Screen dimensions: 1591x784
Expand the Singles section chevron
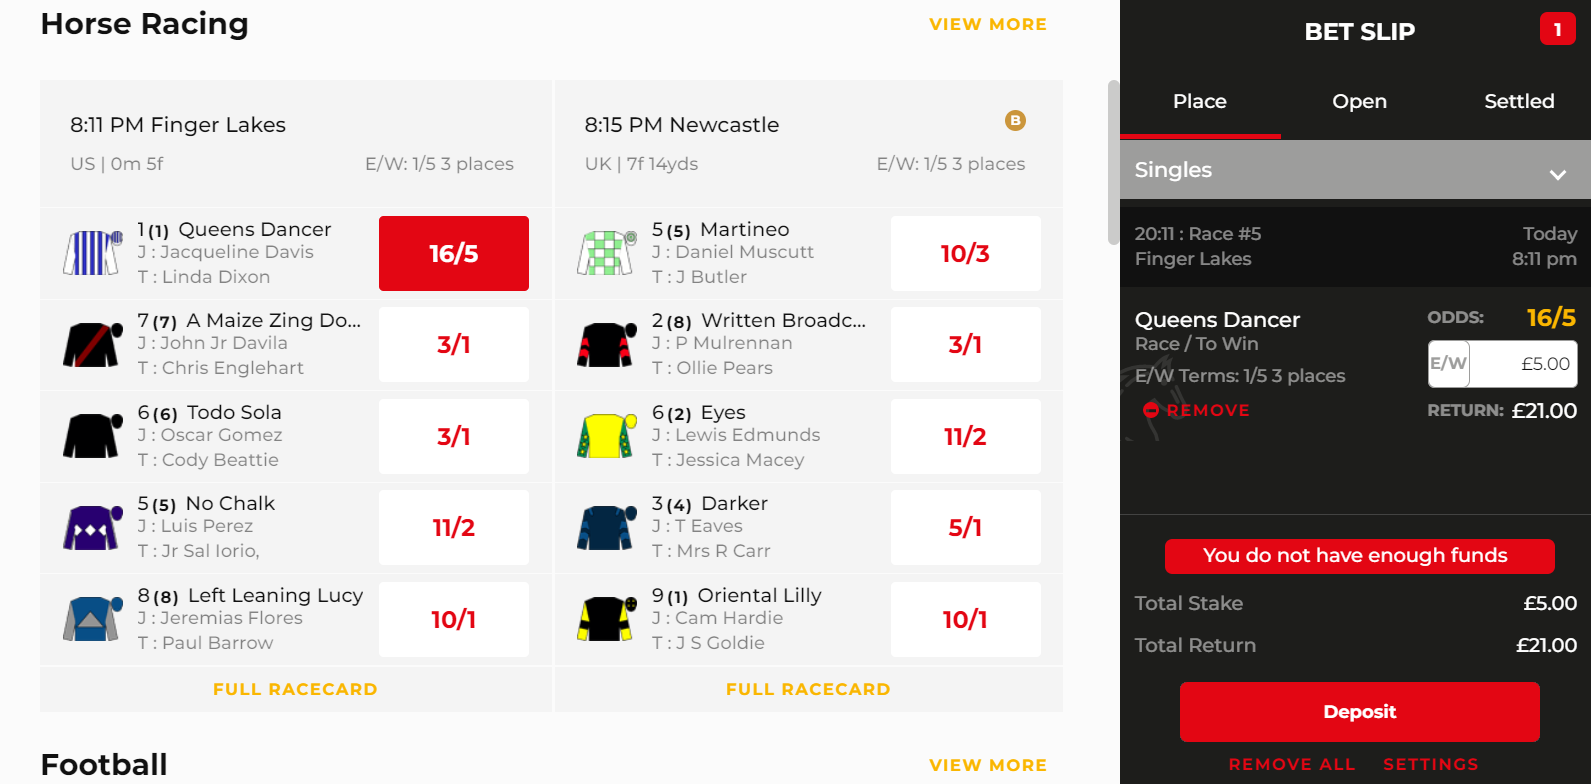[x=1557, y=174]
